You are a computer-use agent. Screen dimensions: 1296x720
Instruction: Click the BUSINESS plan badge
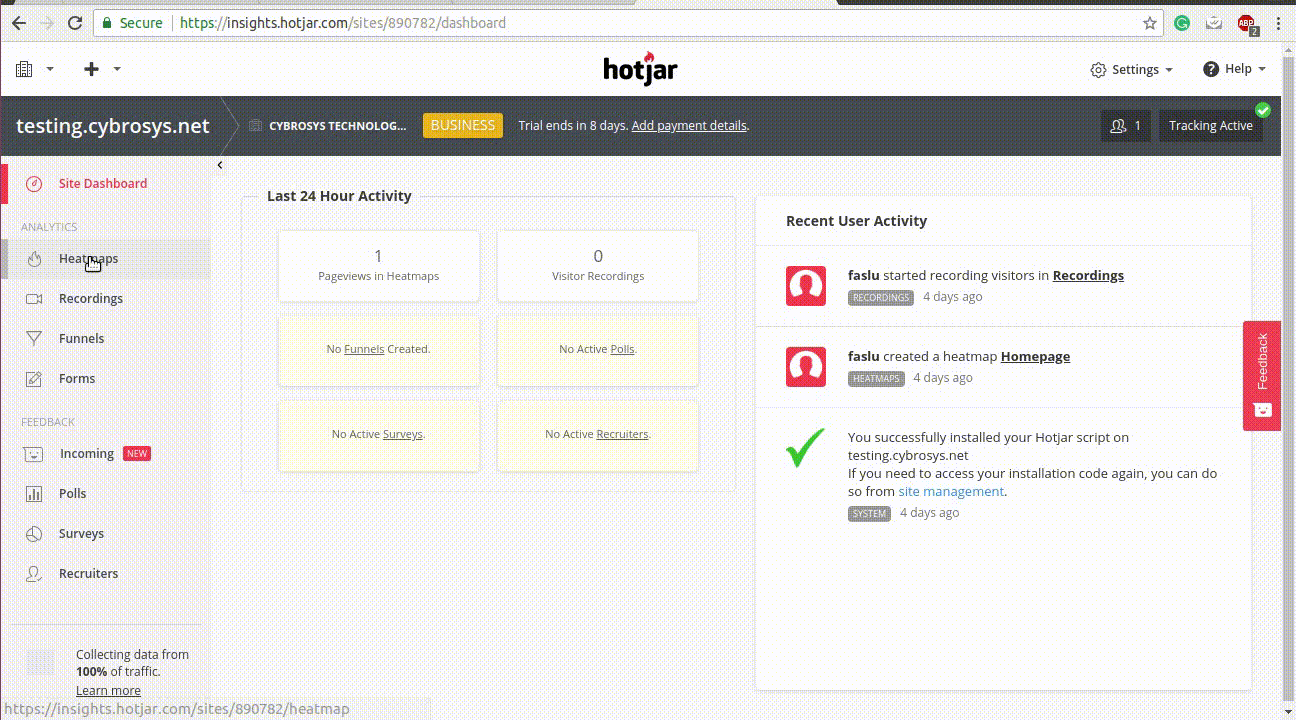coord(463,126)
